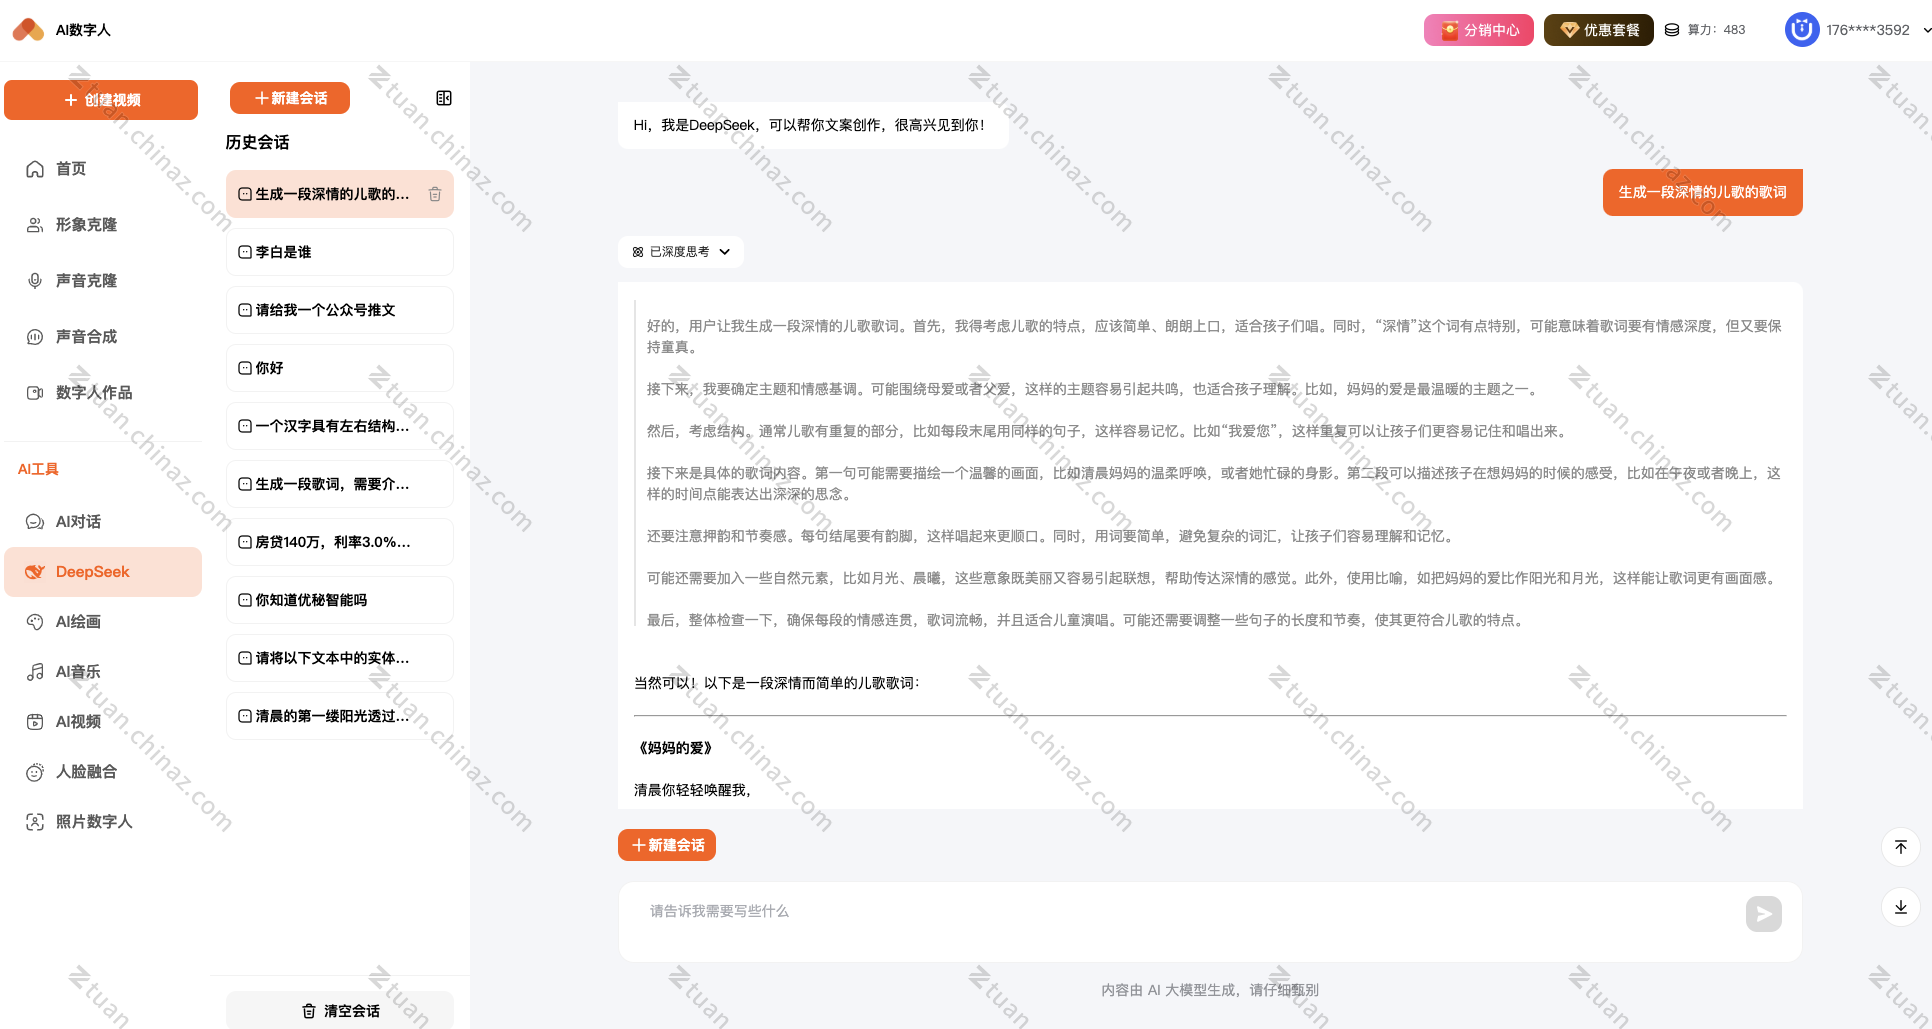Viewport: 1932px width, 1029px height.
Task: Open conversation 李白是谁
Action: click(340, 252)
